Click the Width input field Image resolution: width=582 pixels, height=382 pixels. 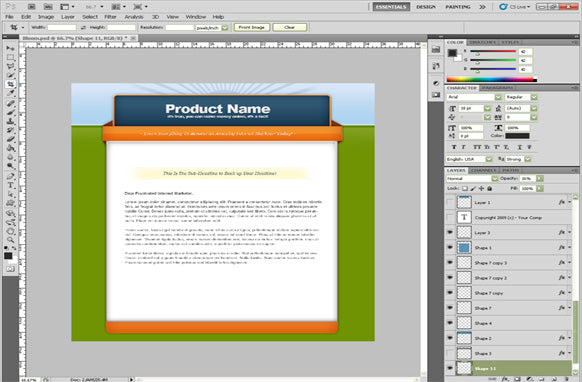point(62,27)
